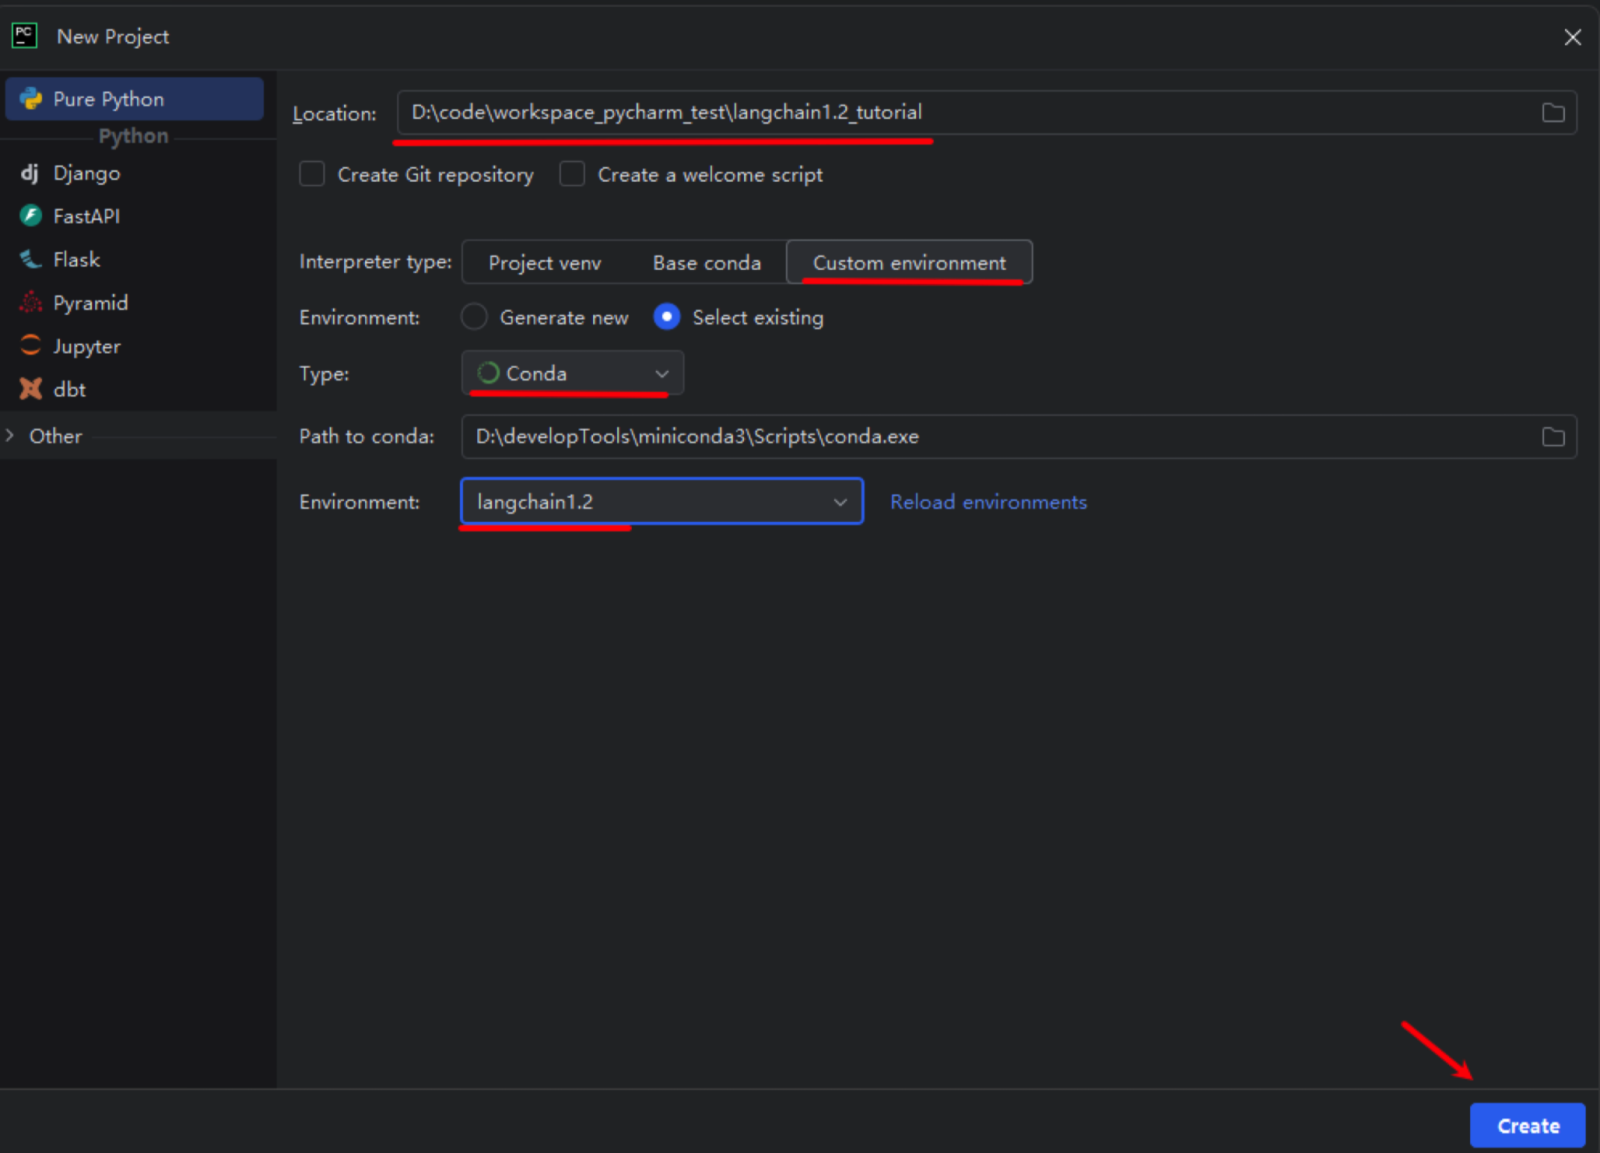Switch interpreter type to Project venv
Viewport: 1600px width, 1153px height.
[x=545, y=263]
